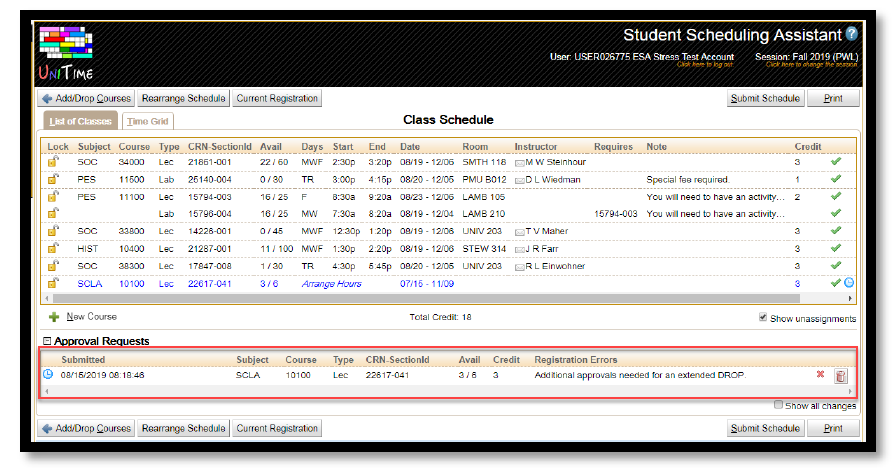Click the top Submit Schedule button

coord(765,98)
